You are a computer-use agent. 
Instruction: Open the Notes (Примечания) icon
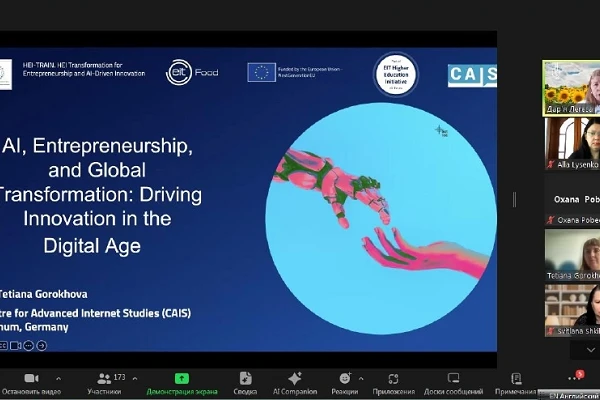[x=516, y=379]
